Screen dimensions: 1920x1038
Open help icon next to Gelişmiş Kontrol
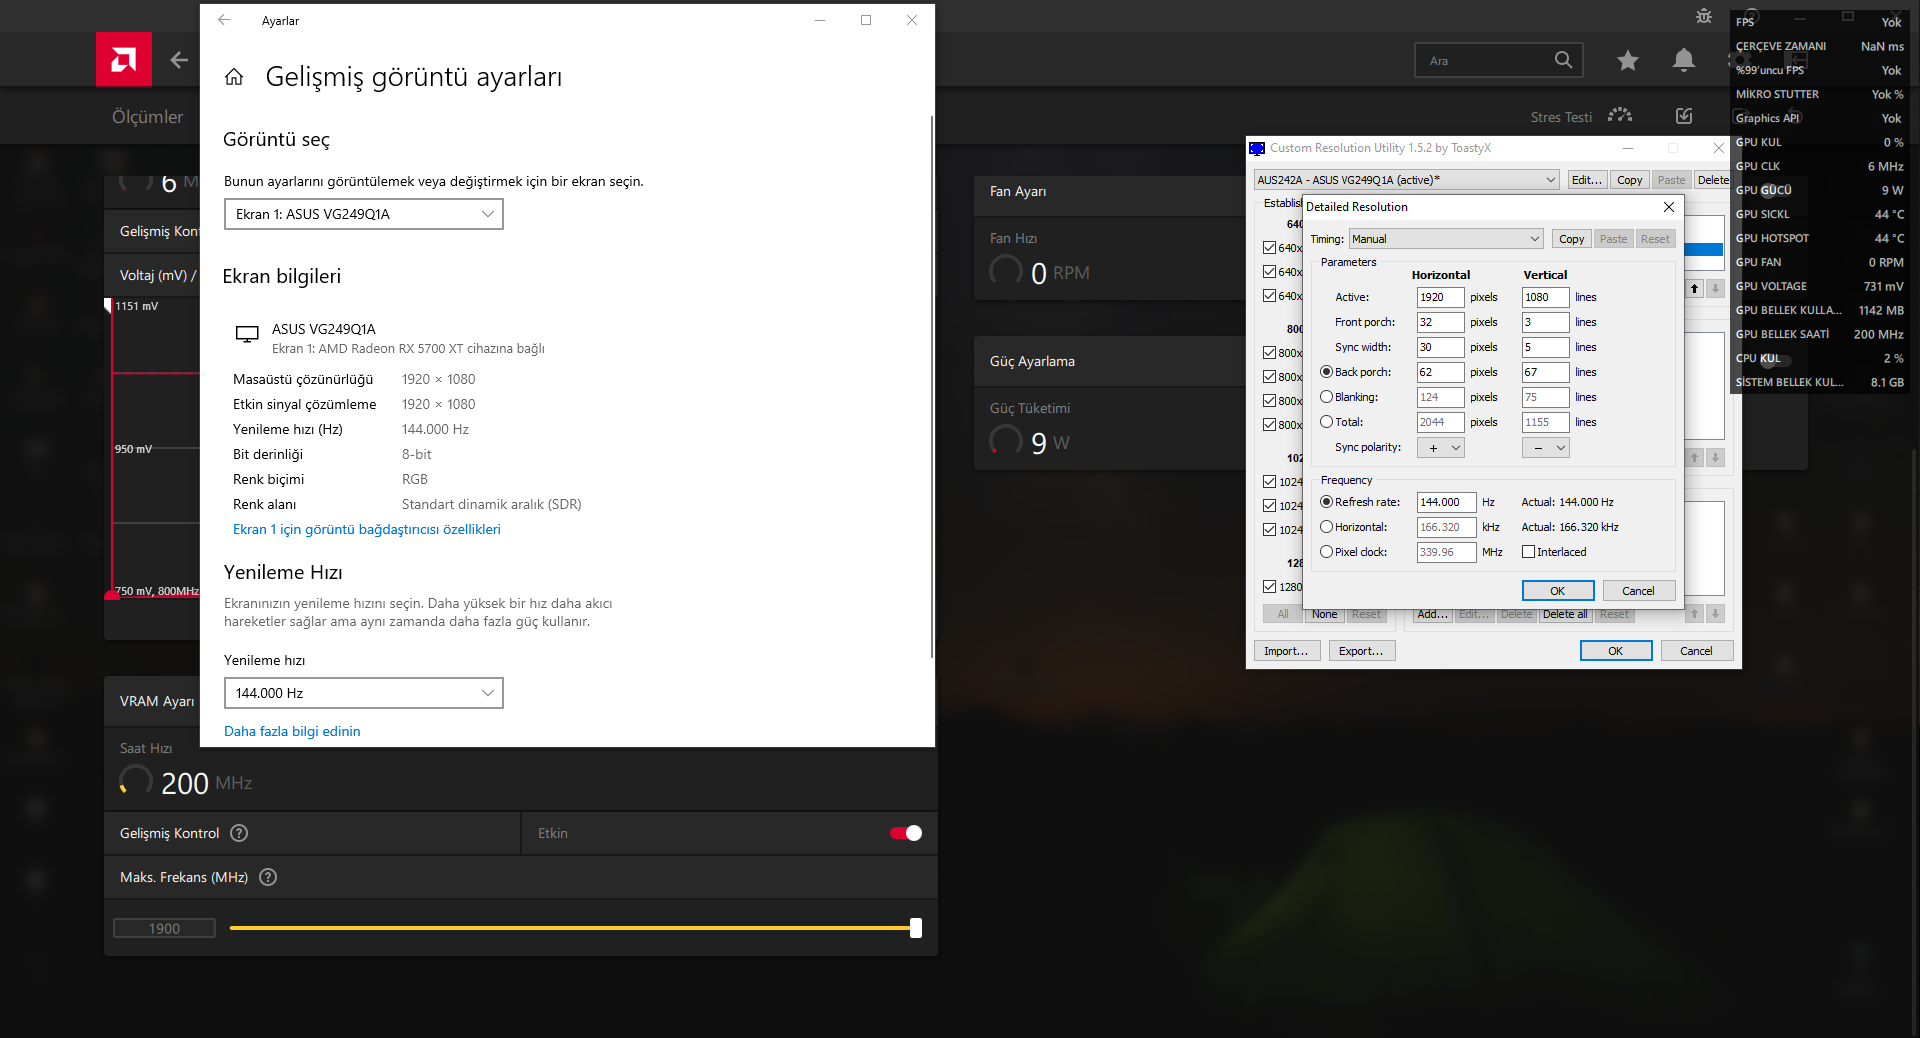(239, 833)
